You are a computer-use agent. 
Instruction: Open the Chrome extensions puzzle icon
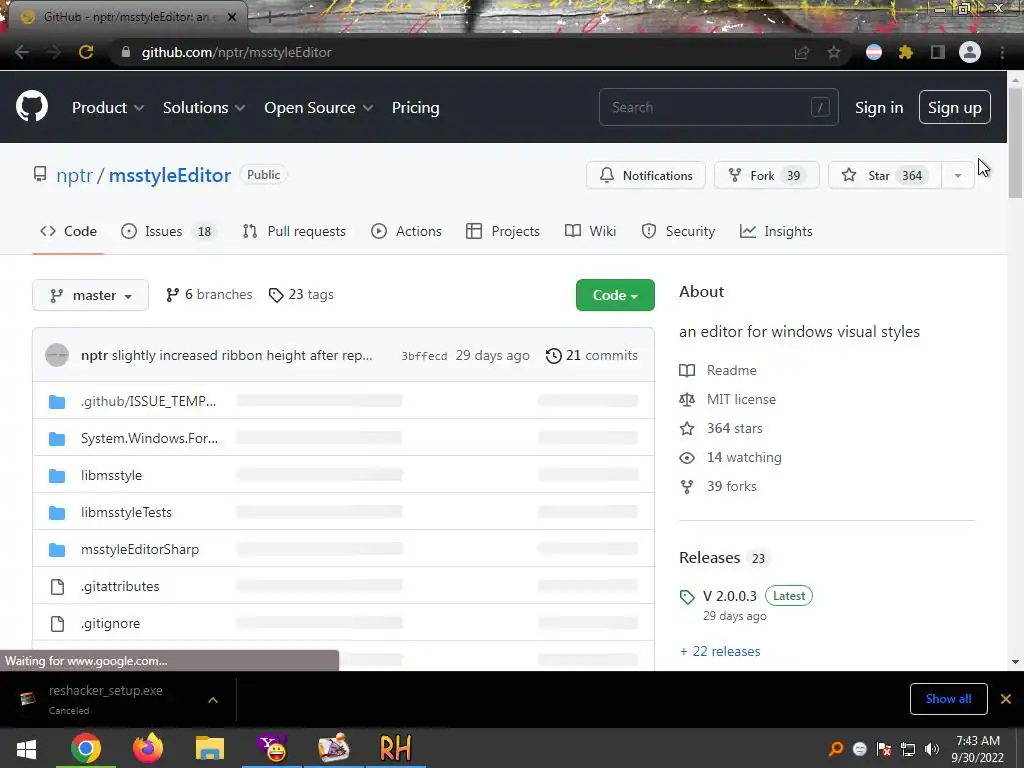[x=905, y=52]
